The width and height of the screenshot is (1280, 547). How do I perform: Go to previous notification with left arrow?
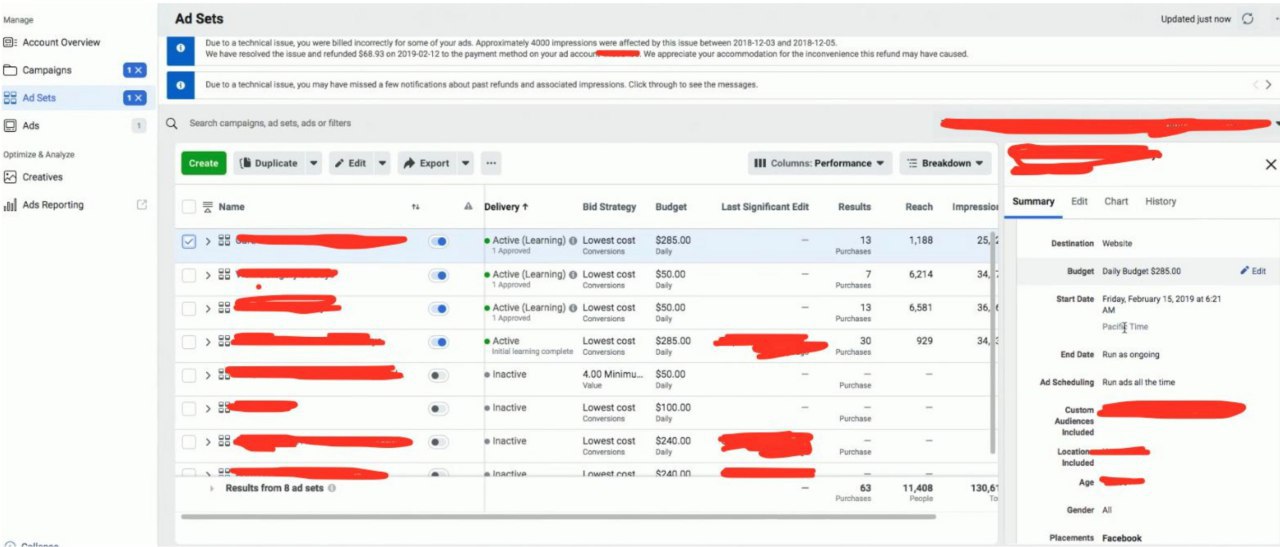1256,85
